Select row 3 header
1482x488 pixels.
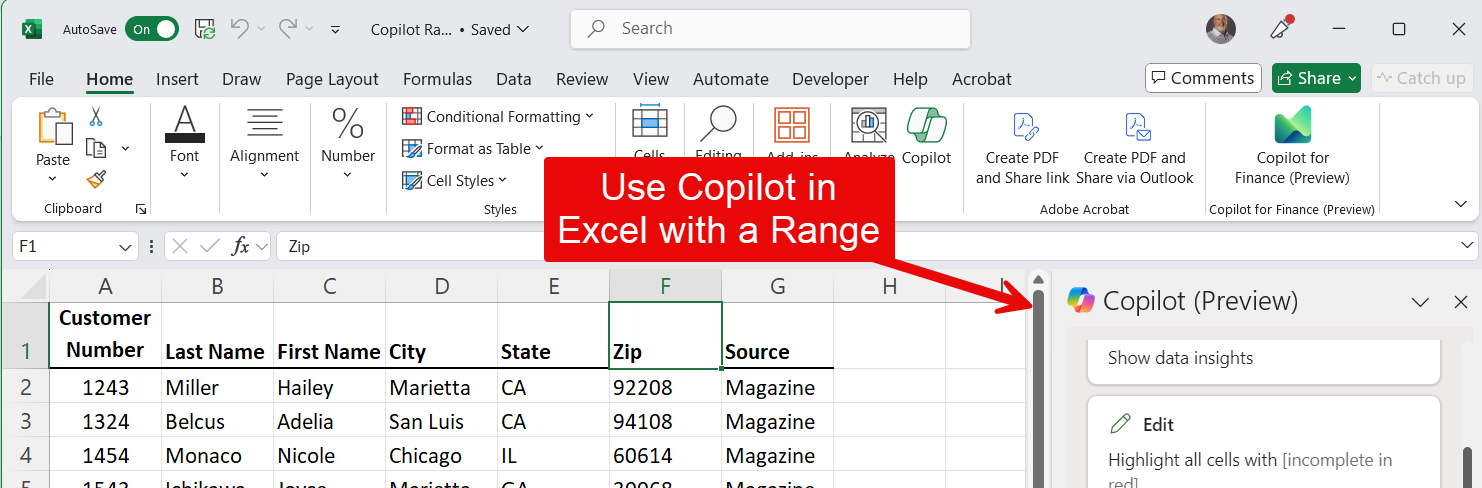click(x=25, y=421)
